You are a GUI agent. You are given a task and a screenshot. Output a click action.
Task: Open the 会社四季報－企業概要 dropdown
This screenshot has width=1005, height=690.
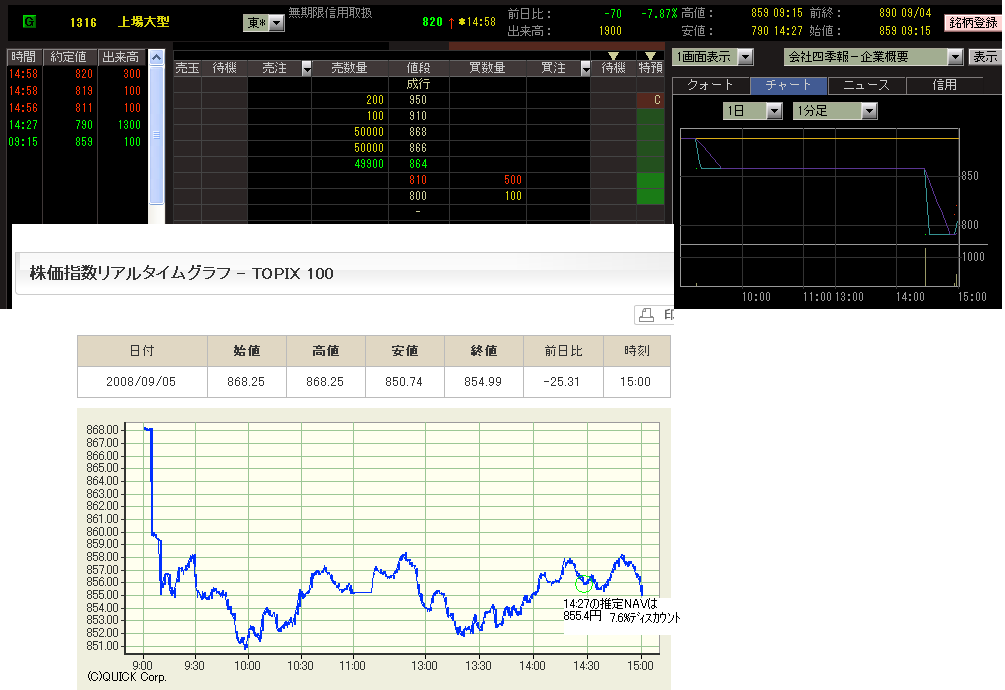(954, 57)
